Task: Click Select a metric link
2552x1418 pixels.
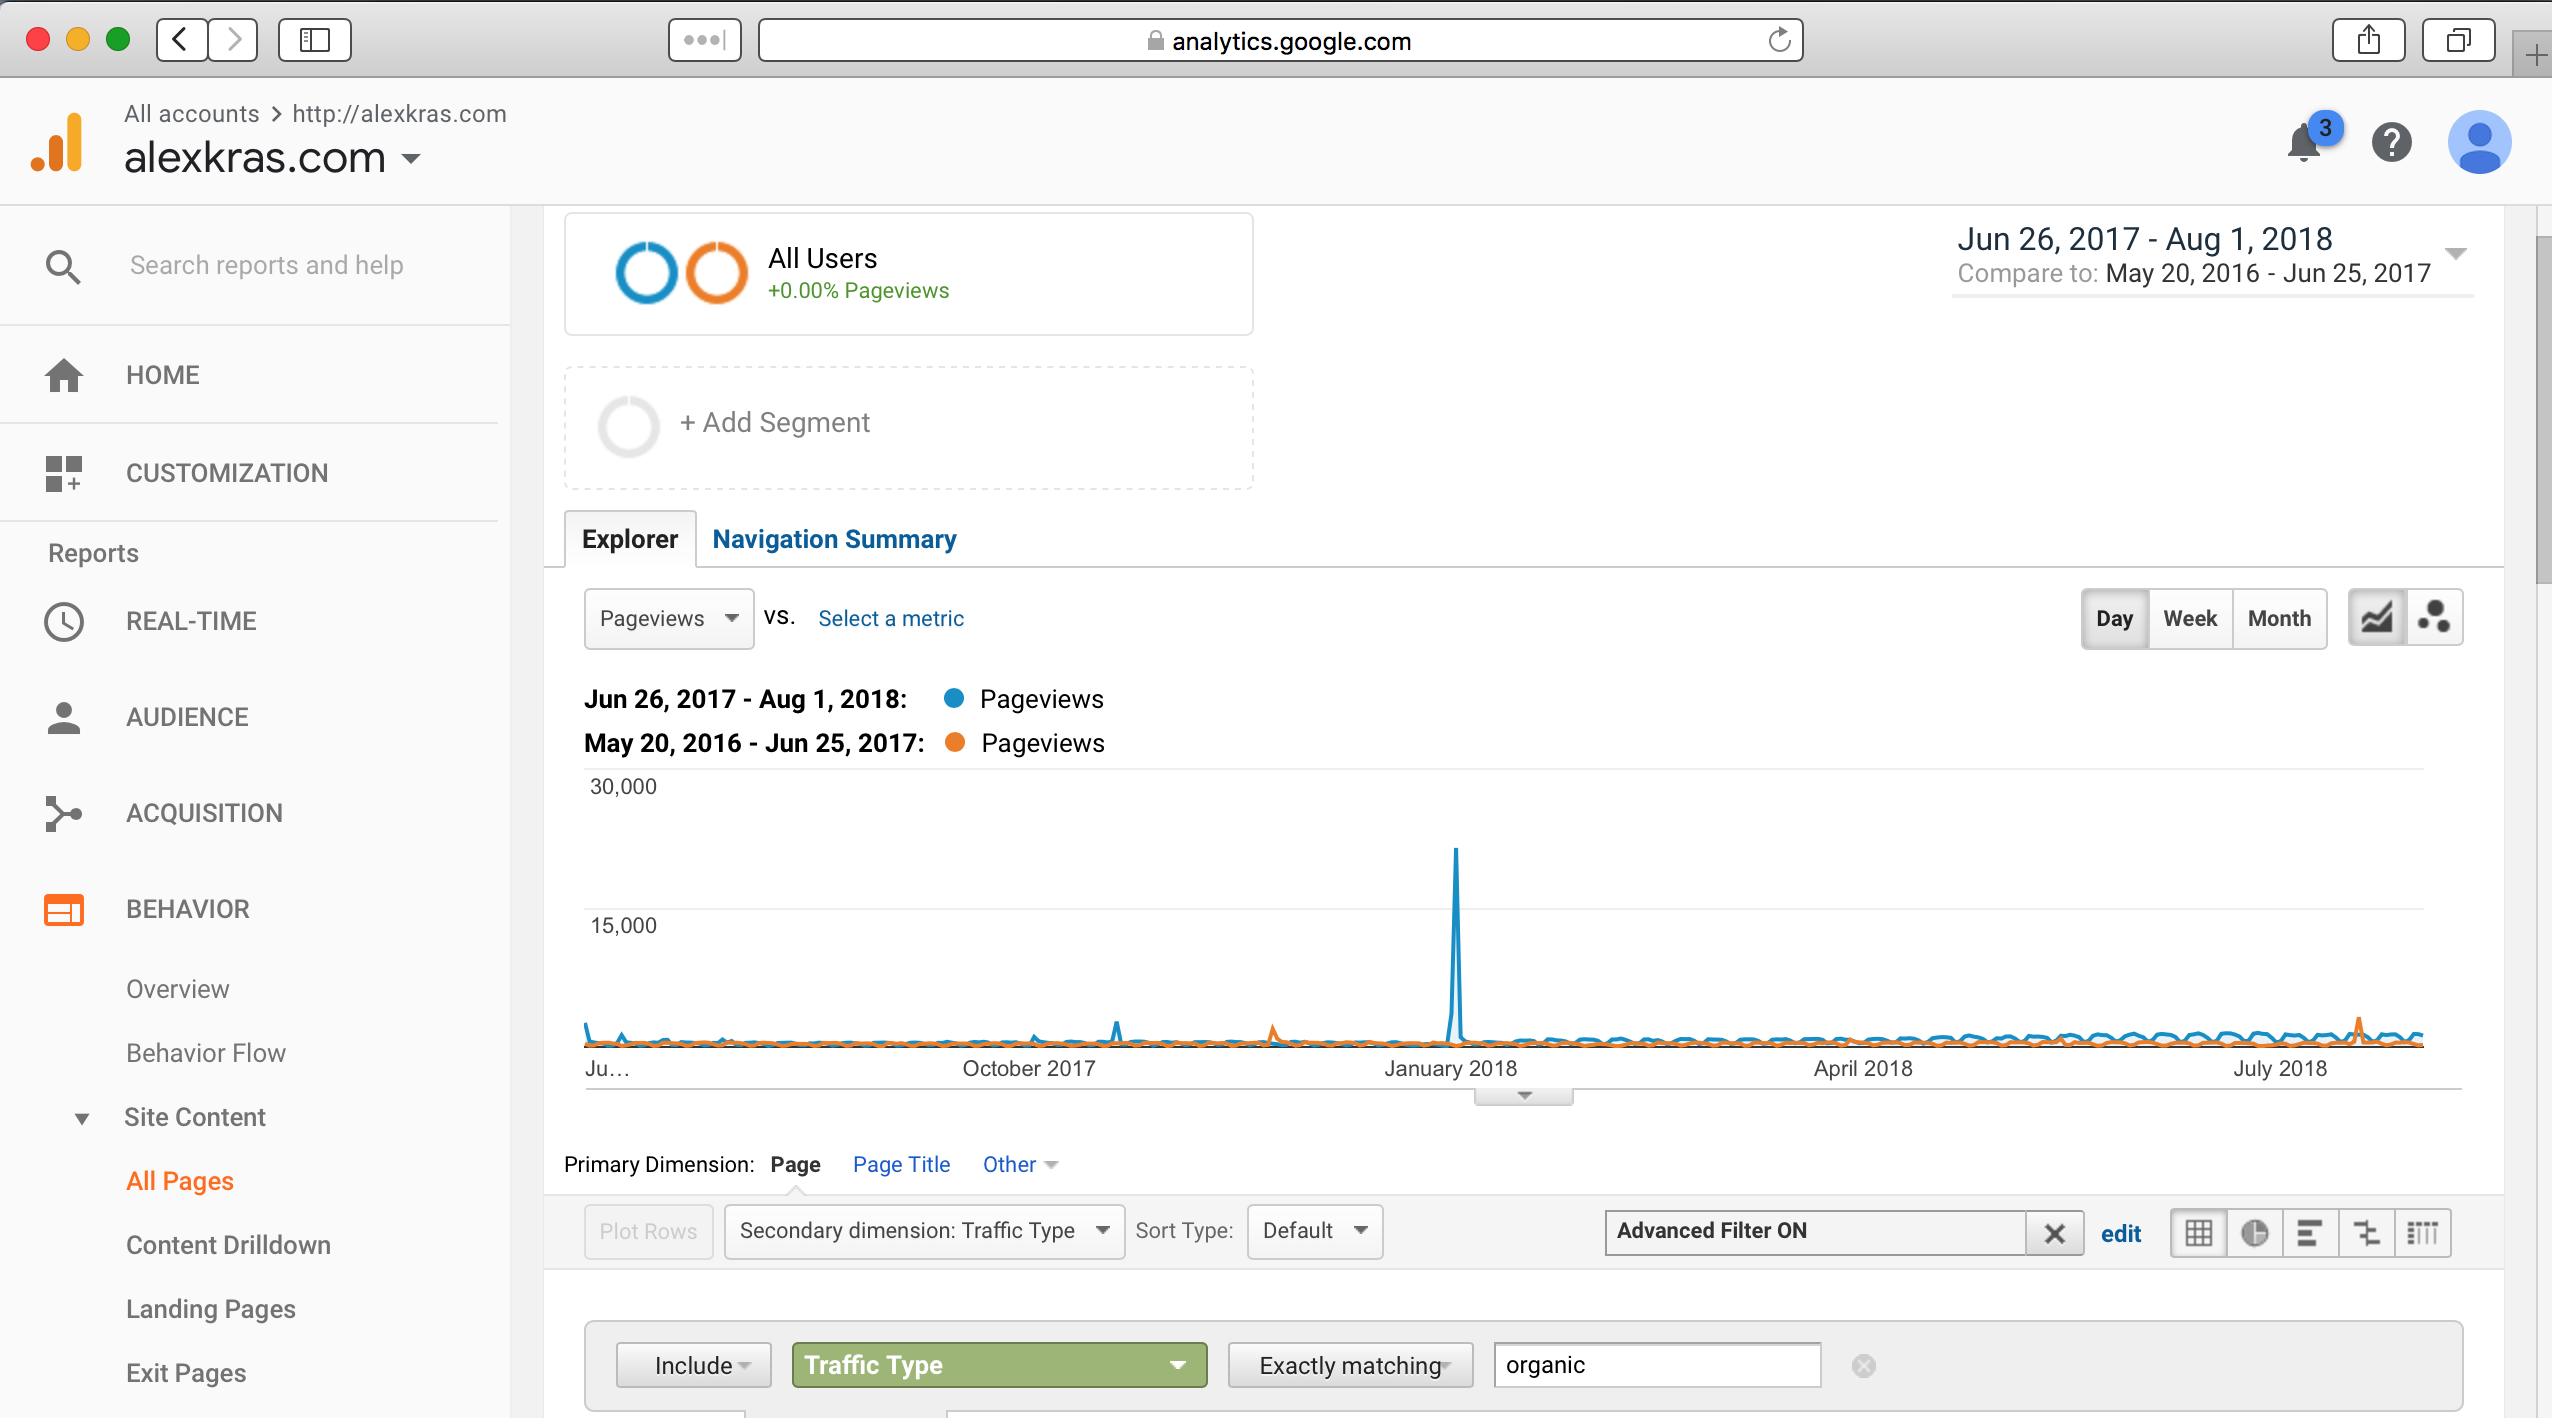Action: [890, 618]
